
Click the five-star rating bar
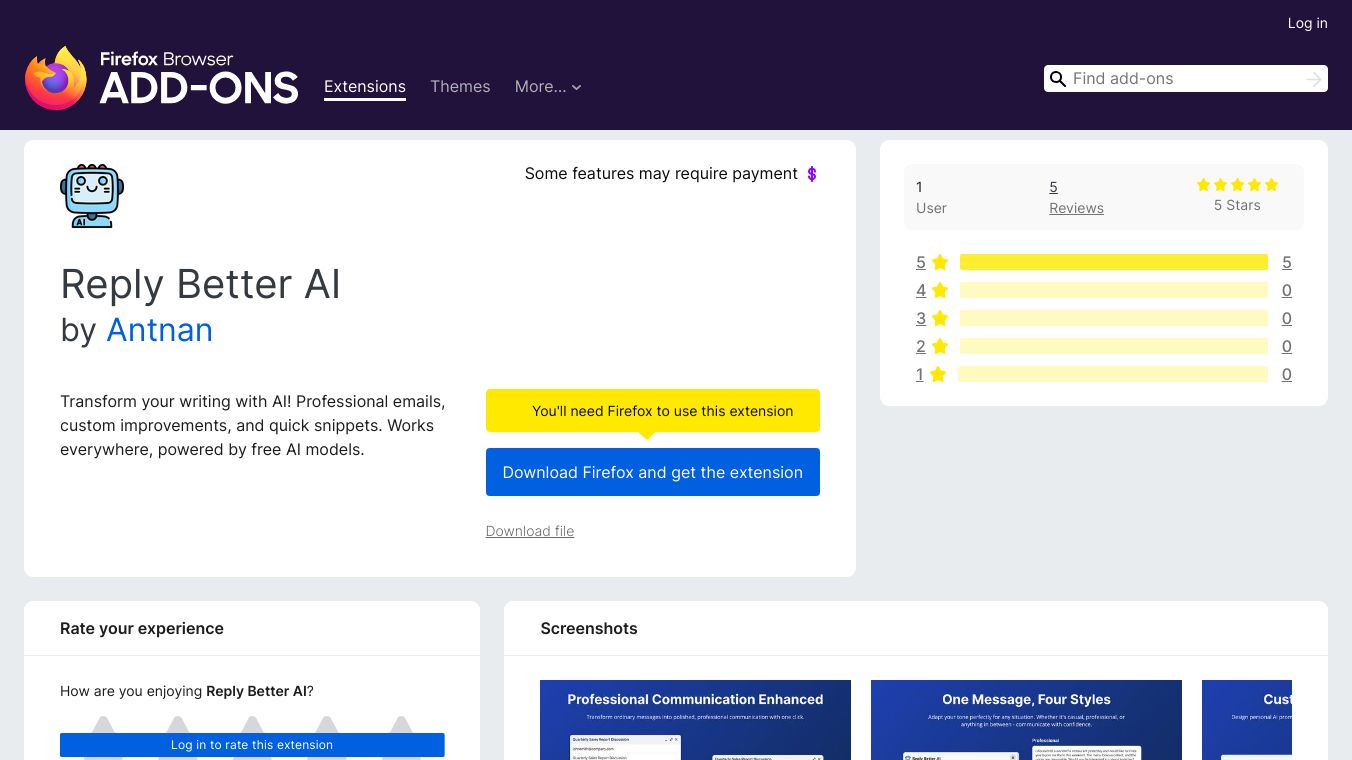[x=1113, y=262]
